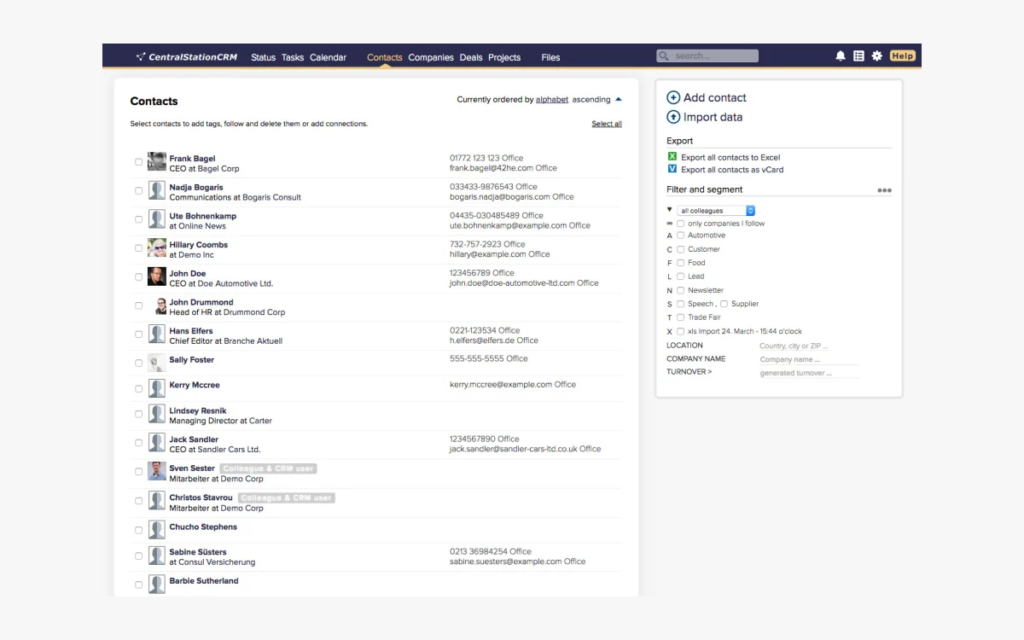Go to the Deals section

[x=471, y=57]
